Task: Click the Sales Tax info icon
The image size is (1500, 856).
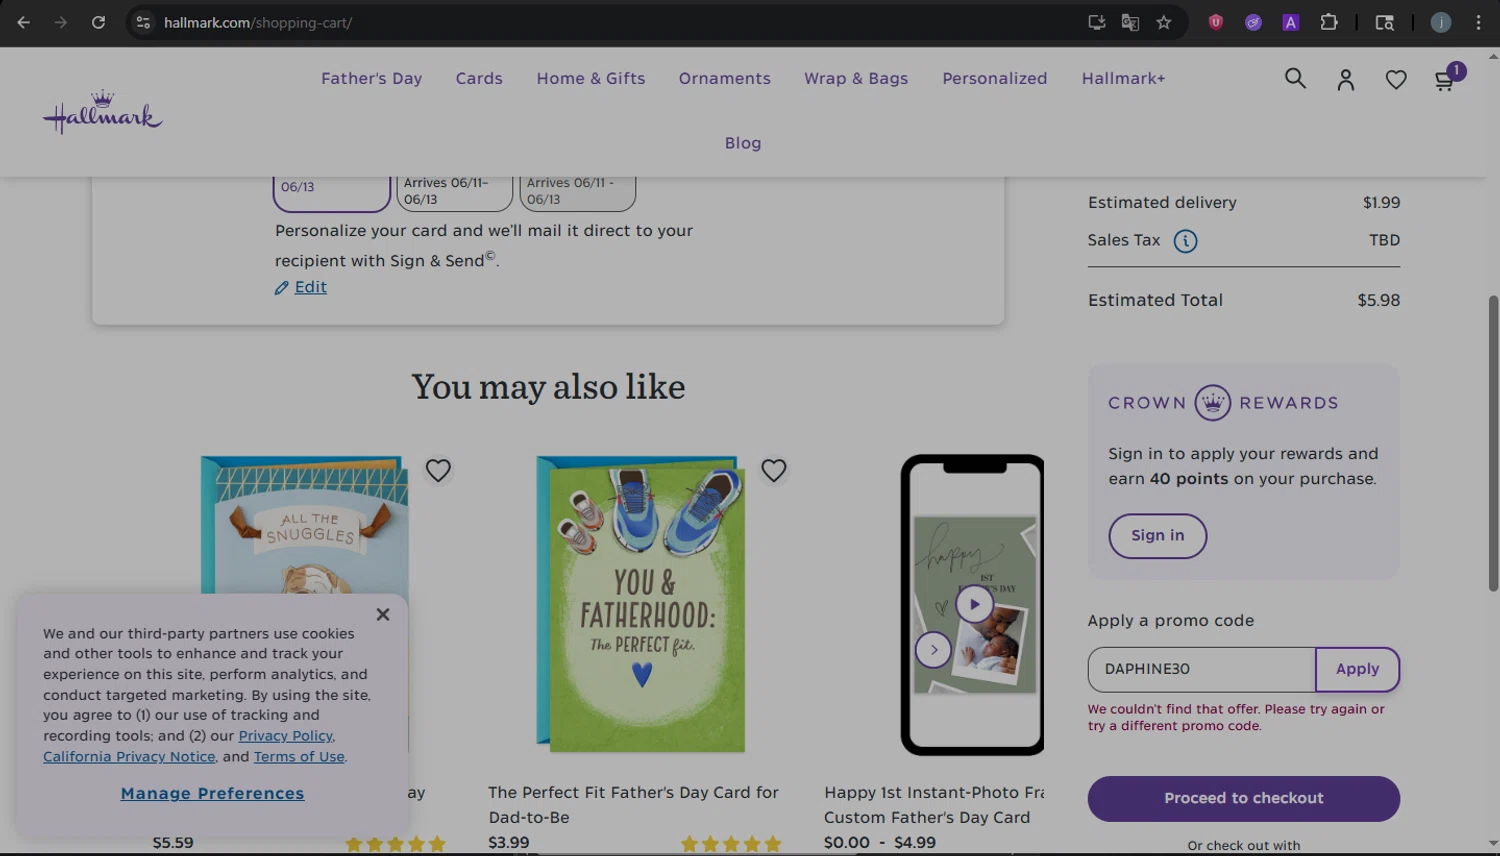Action: pyautogui.click(x=1185, y=241)
